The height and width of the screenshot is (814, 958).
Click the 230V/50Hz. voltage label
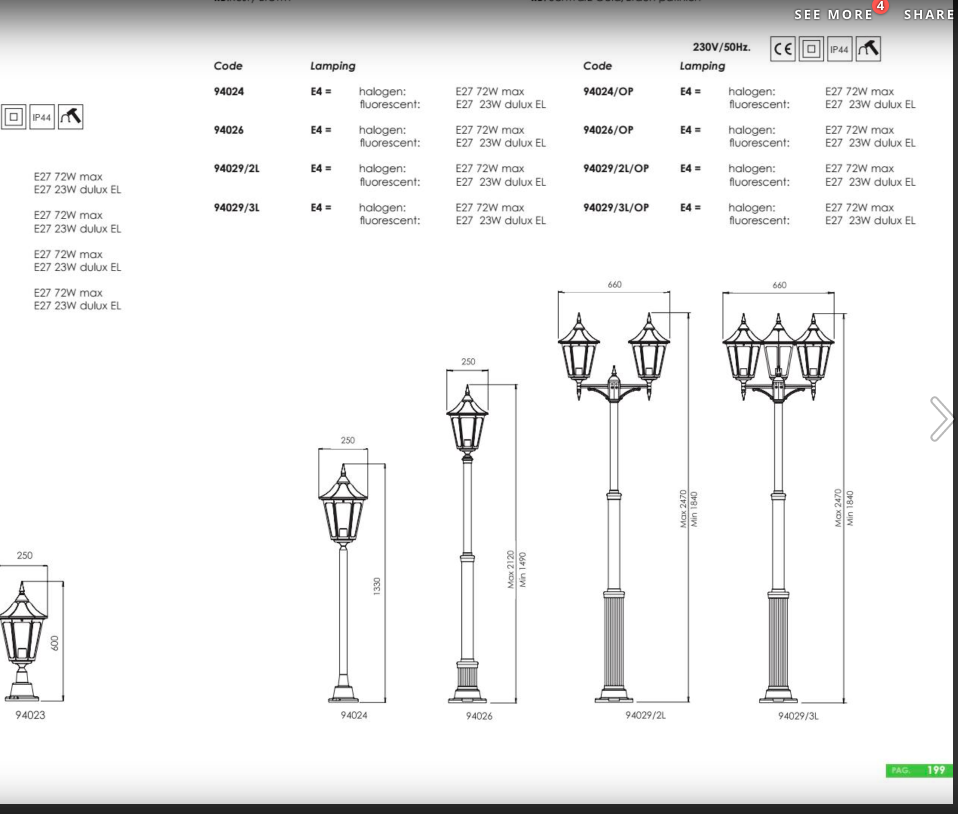tap(722, 47)
